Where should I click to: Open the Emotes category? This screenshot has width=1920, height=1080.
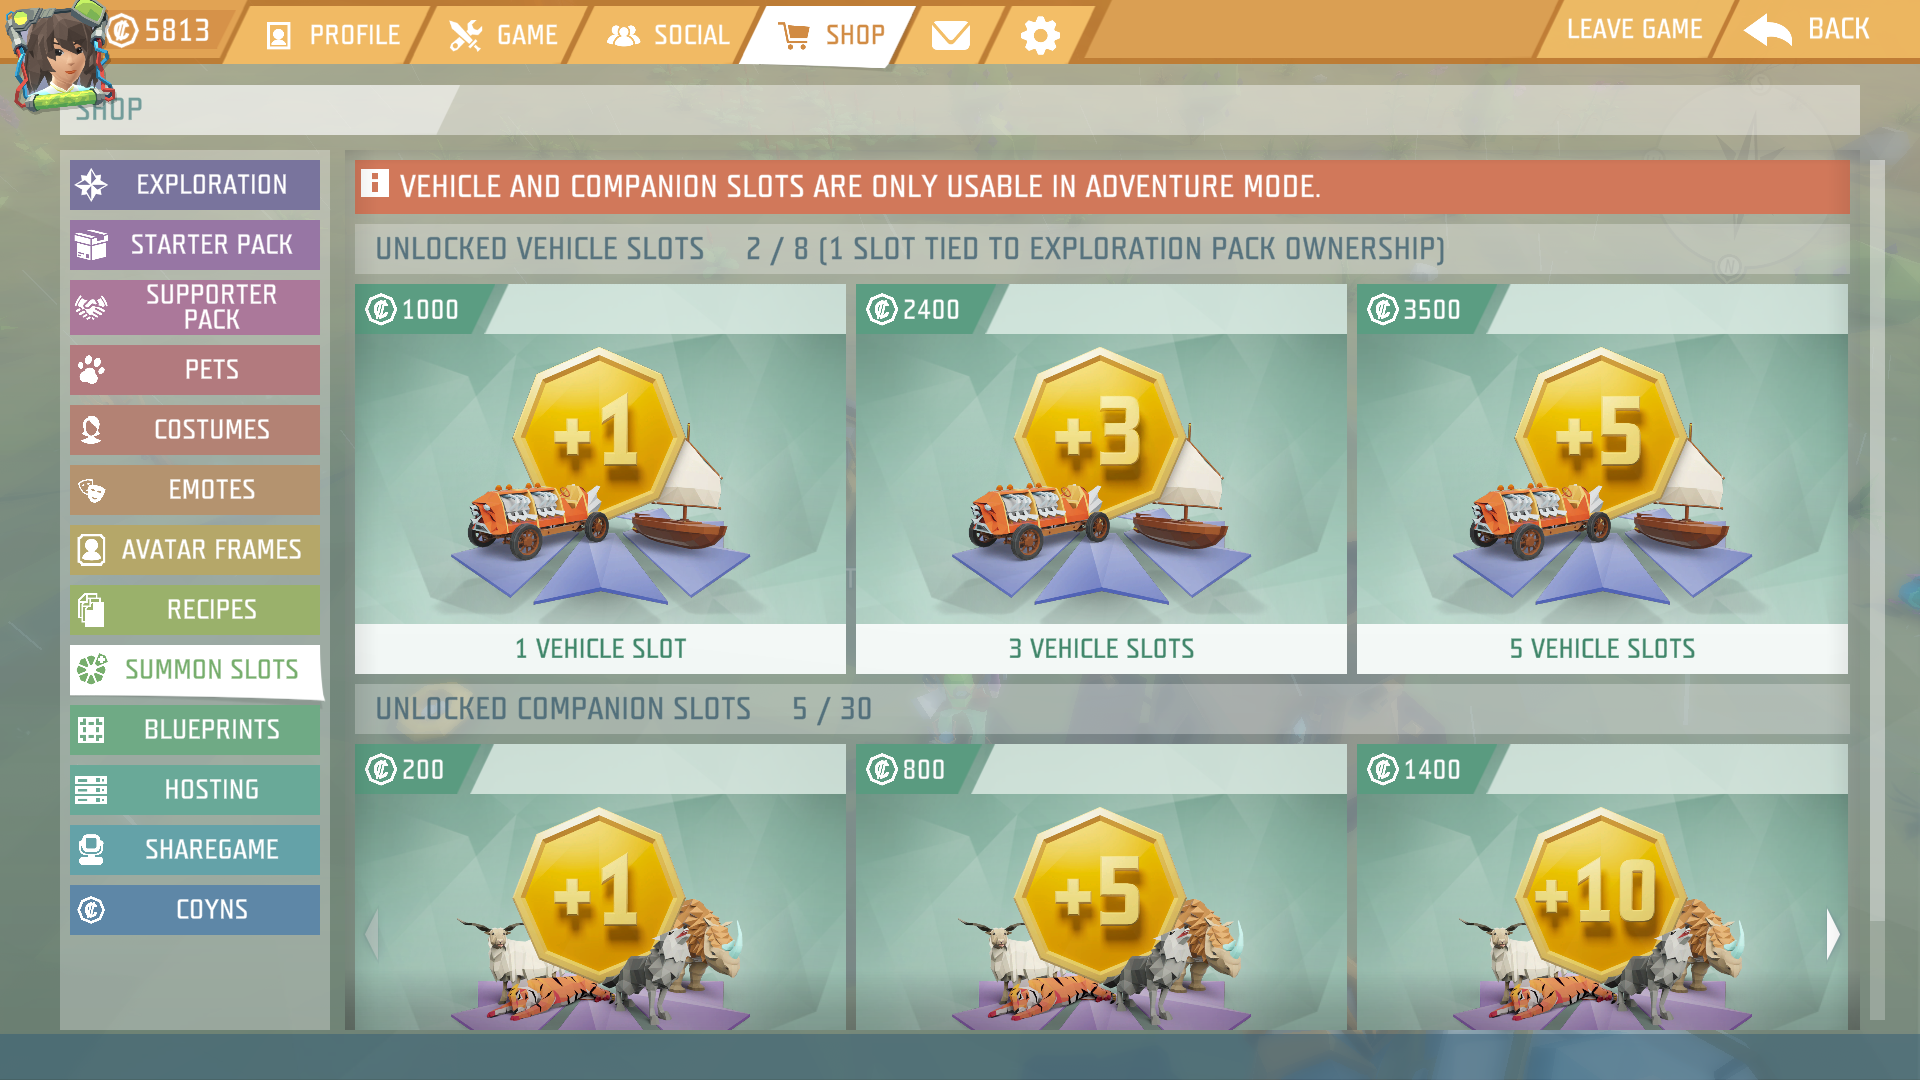pyautogui.click(x=195, y=490)
